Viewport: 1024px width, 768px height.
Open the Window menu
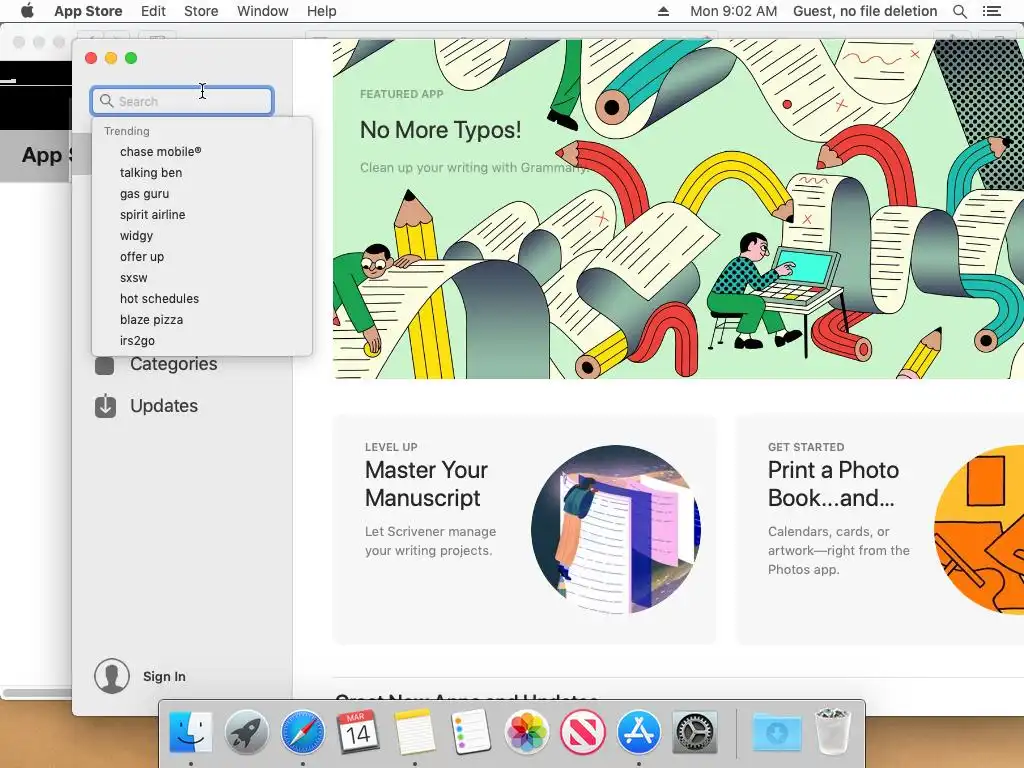[263, 11]
